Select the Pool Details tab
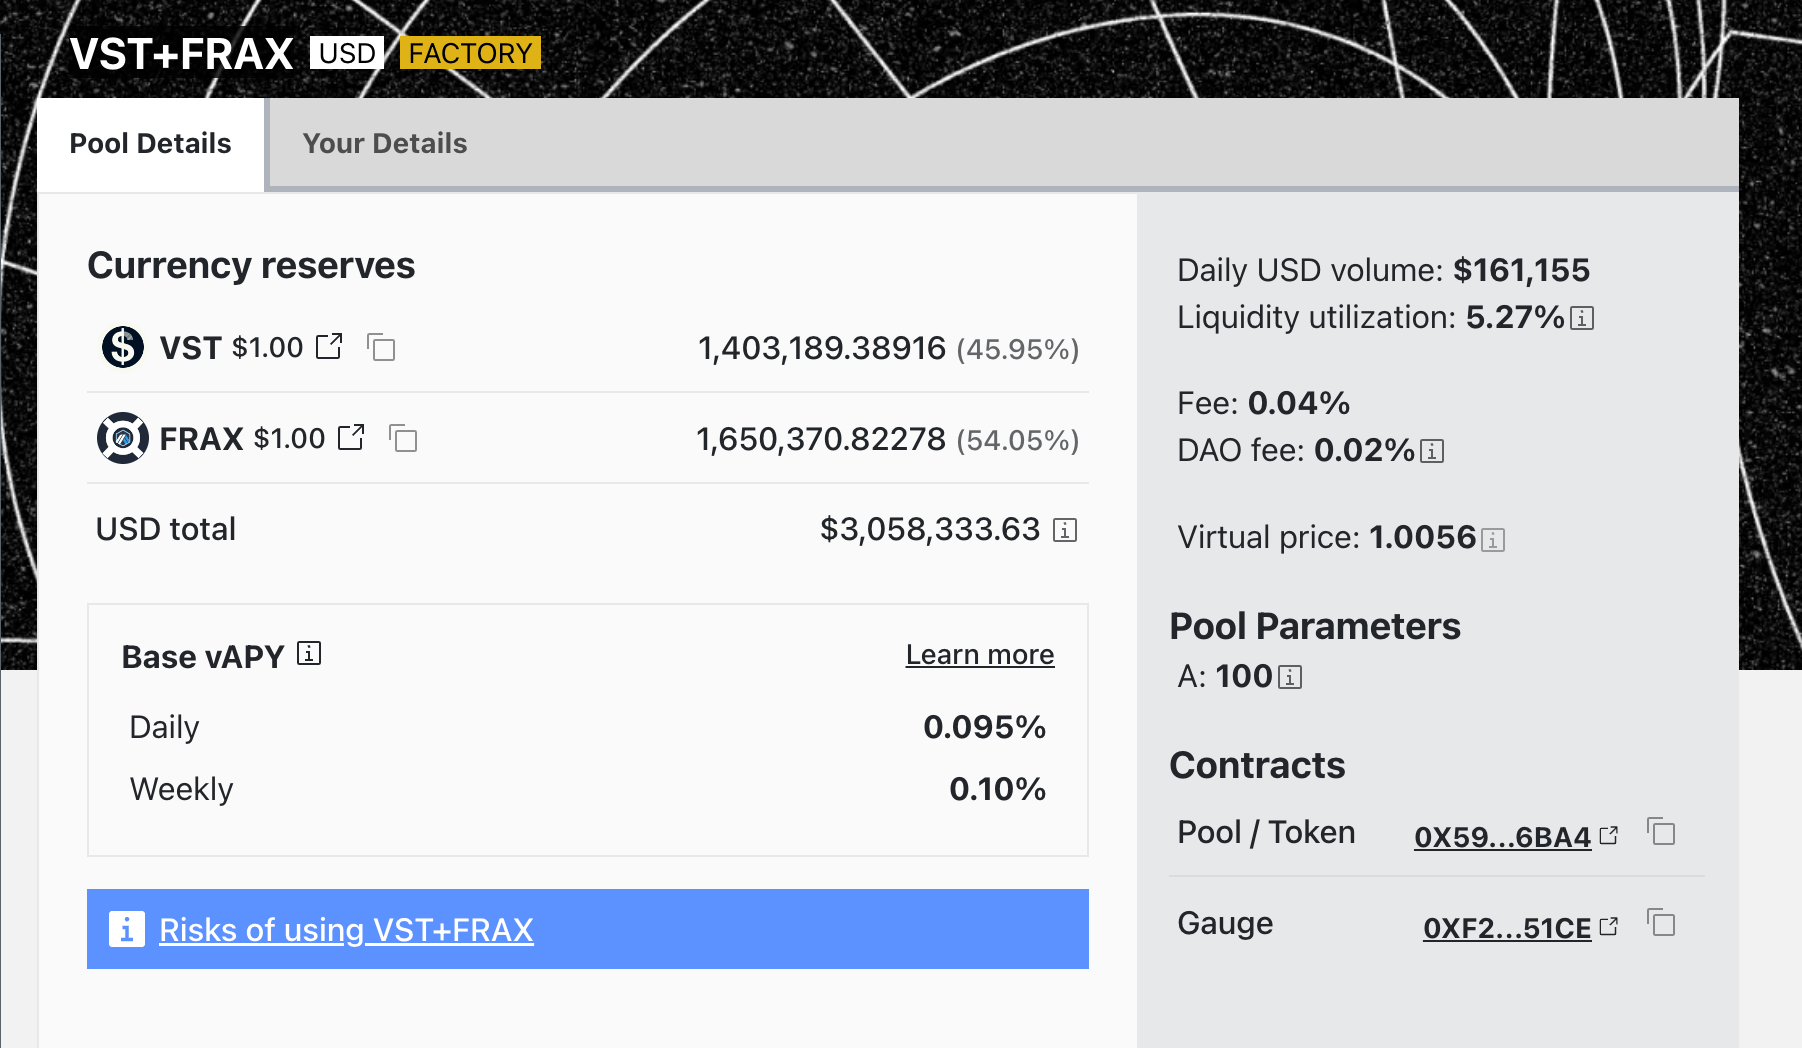Viewport: 1802px width, 1048px height. click(150, 144)
